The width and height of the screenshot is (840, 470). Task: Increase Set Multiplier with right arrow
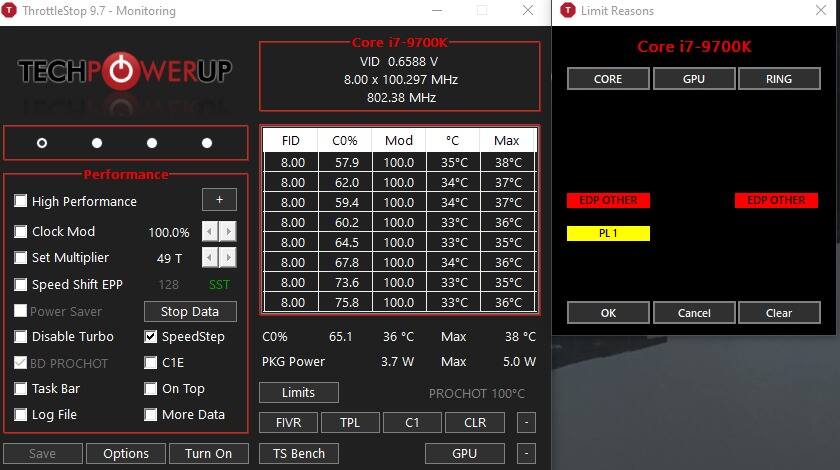click(228, 258)
